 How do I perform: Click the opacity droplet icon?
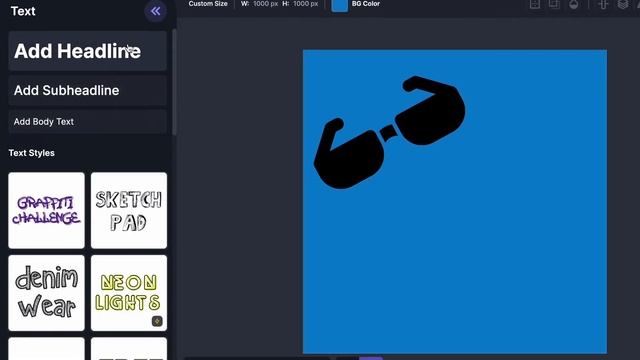573,4
